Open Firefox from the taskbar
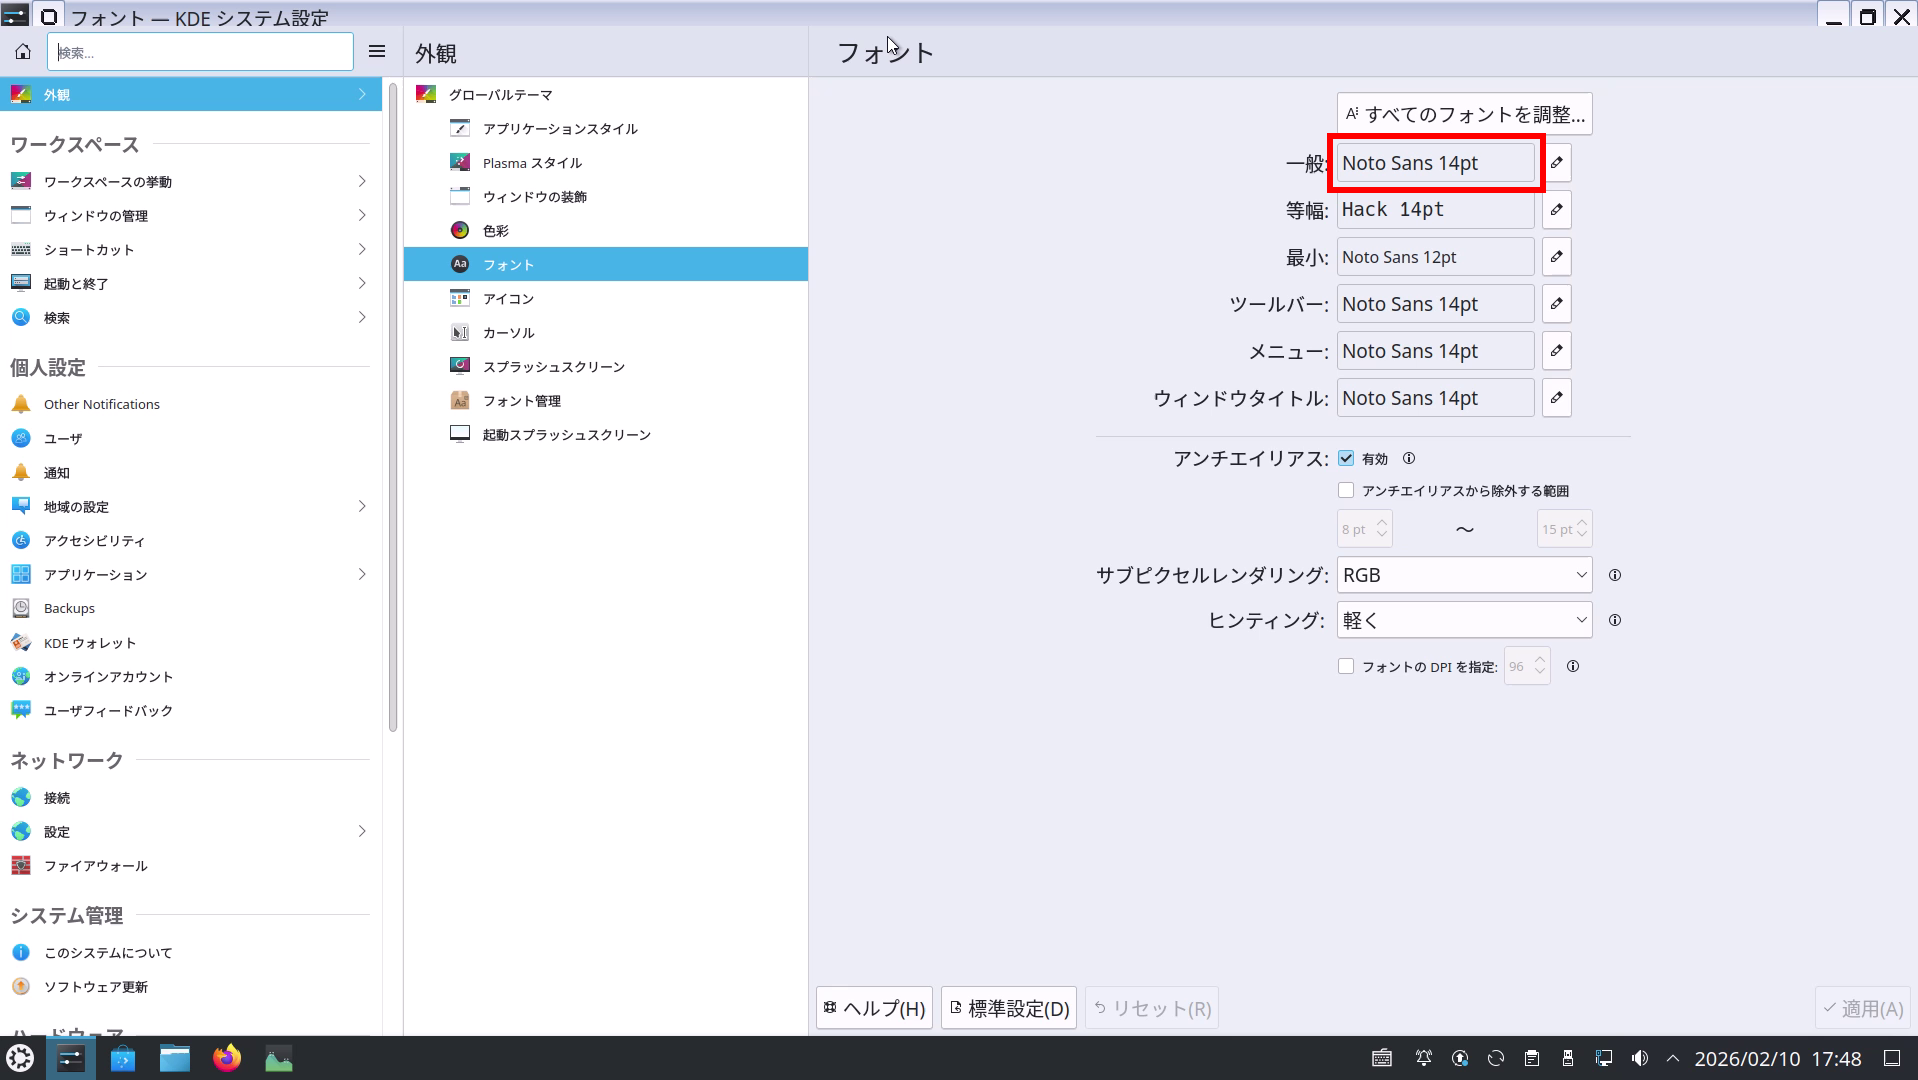 [x=227, y=1058]
